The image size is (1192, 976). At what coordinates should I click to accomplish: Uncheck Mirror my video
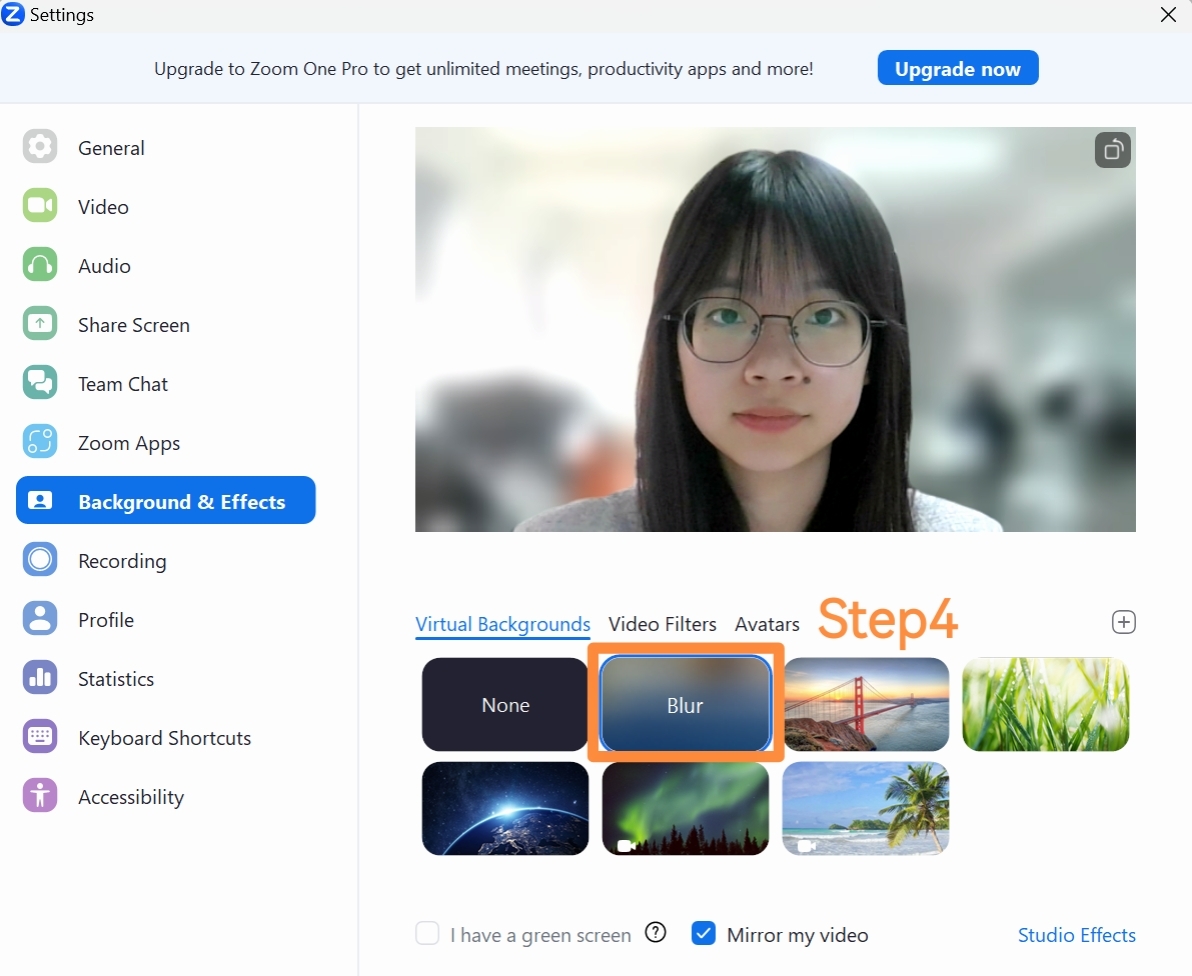[x=703, y=933]
